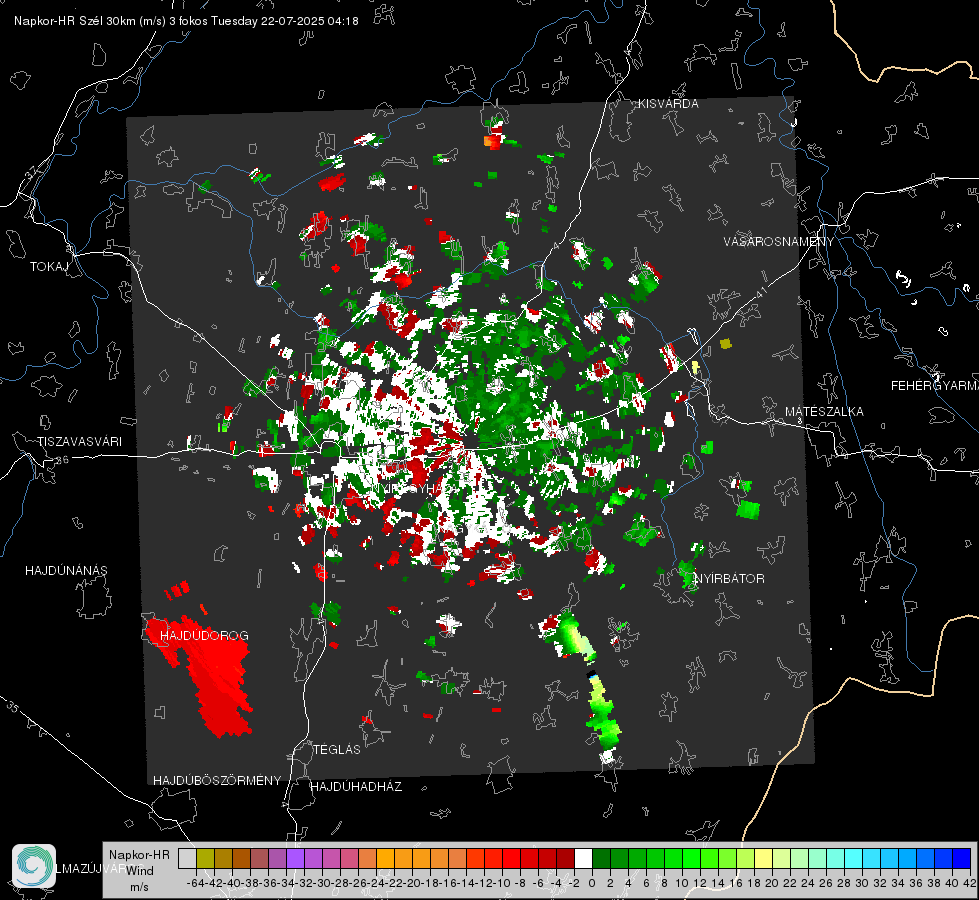Click the VÁSÁROSNAMÉNY city label
The image size is (979, 900).
click(x=779, y=242)
